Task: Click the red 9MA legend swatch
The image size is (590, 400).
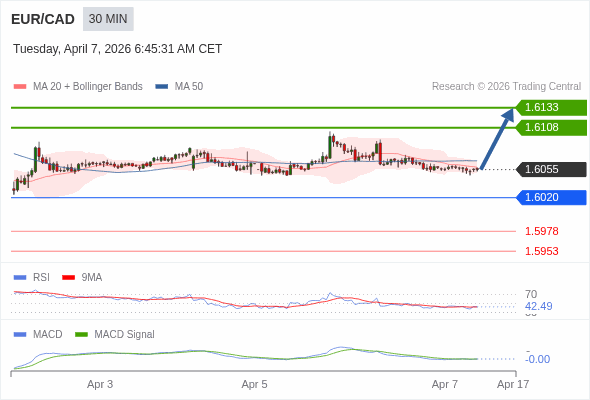Action: coord(68,278)
